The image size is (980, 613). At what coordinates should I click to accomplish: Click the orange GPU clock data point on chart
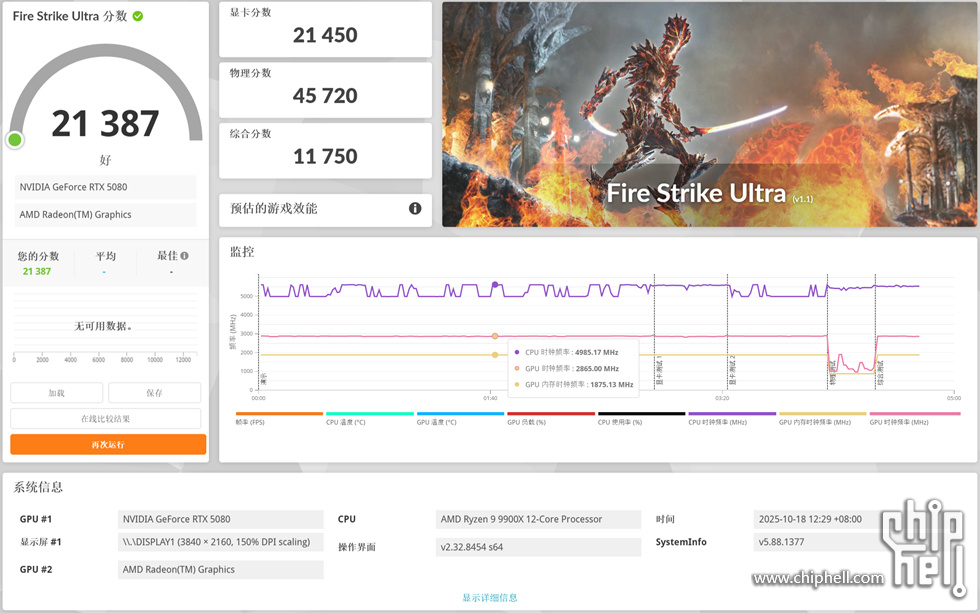(x=495, y=336)
